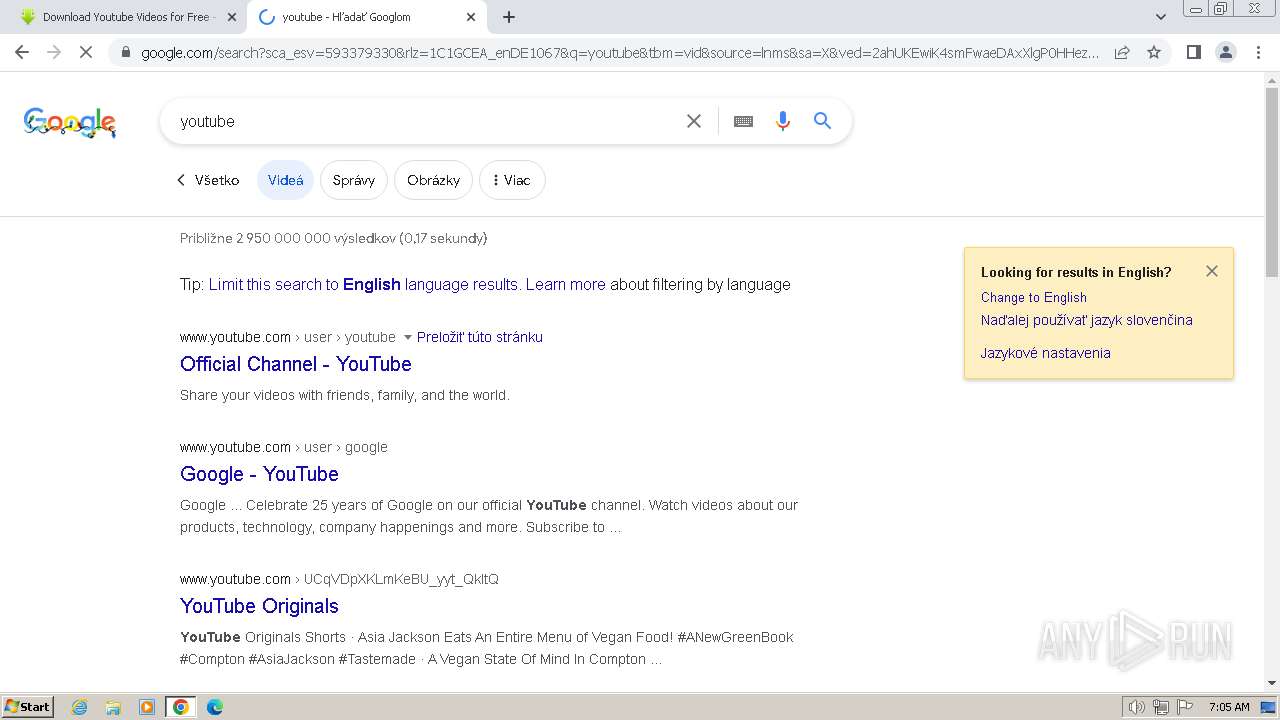The image size is (1280, 720).
Task: Choose Change to English
Action: [1033, 297]
